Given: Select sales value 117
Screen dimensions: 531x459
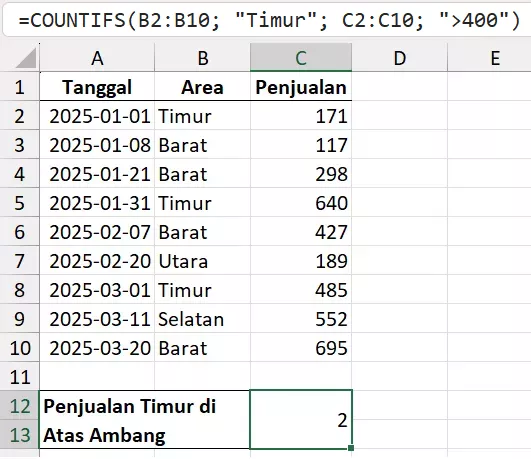Looking at the screenshot, I should click(x=301, y=145).
